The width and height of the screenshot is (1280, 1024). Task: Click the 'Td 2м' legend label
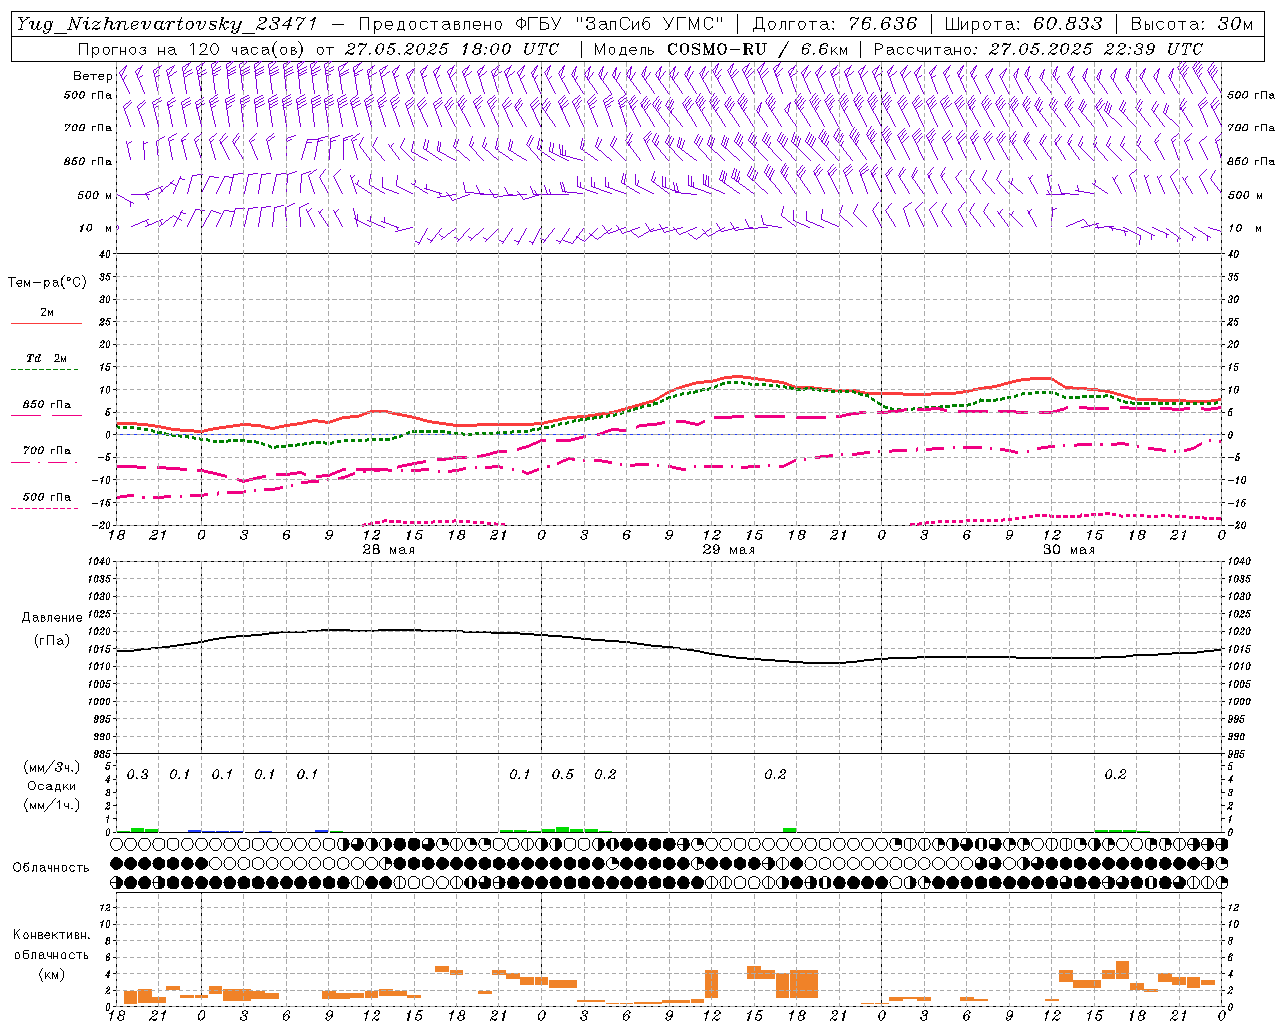pyautogui.click(x=47, y=358)
